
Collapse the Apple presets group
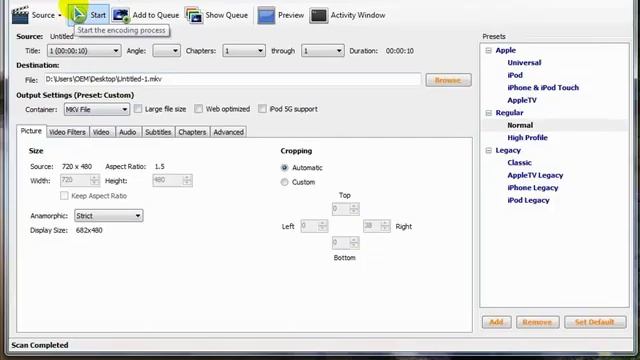pos(489,50)
